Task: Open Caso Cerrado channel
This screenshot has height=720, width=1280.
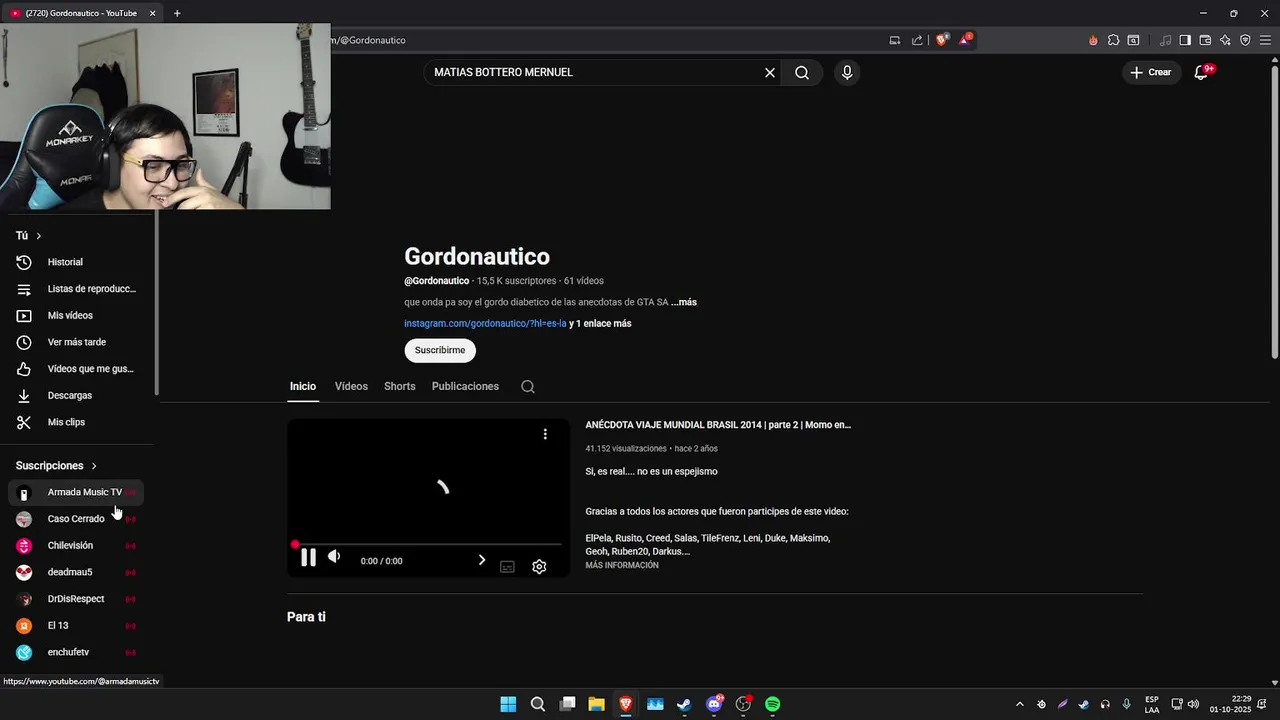Action: (x=77, y=519)
